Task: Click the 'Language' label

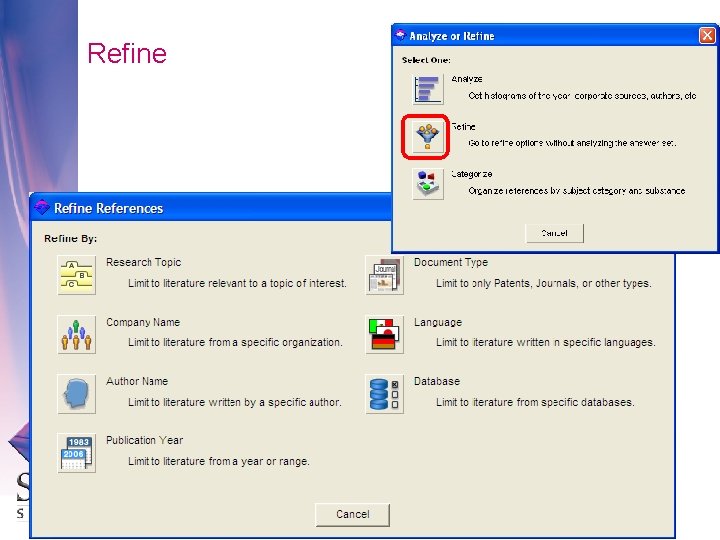Action: coord(438,322)
